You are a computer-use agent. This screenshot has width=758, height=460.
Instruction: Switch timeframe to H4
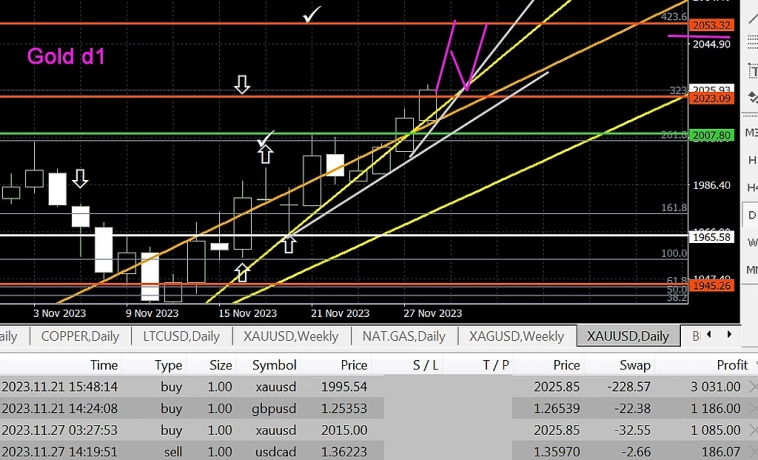click(751, 188)
